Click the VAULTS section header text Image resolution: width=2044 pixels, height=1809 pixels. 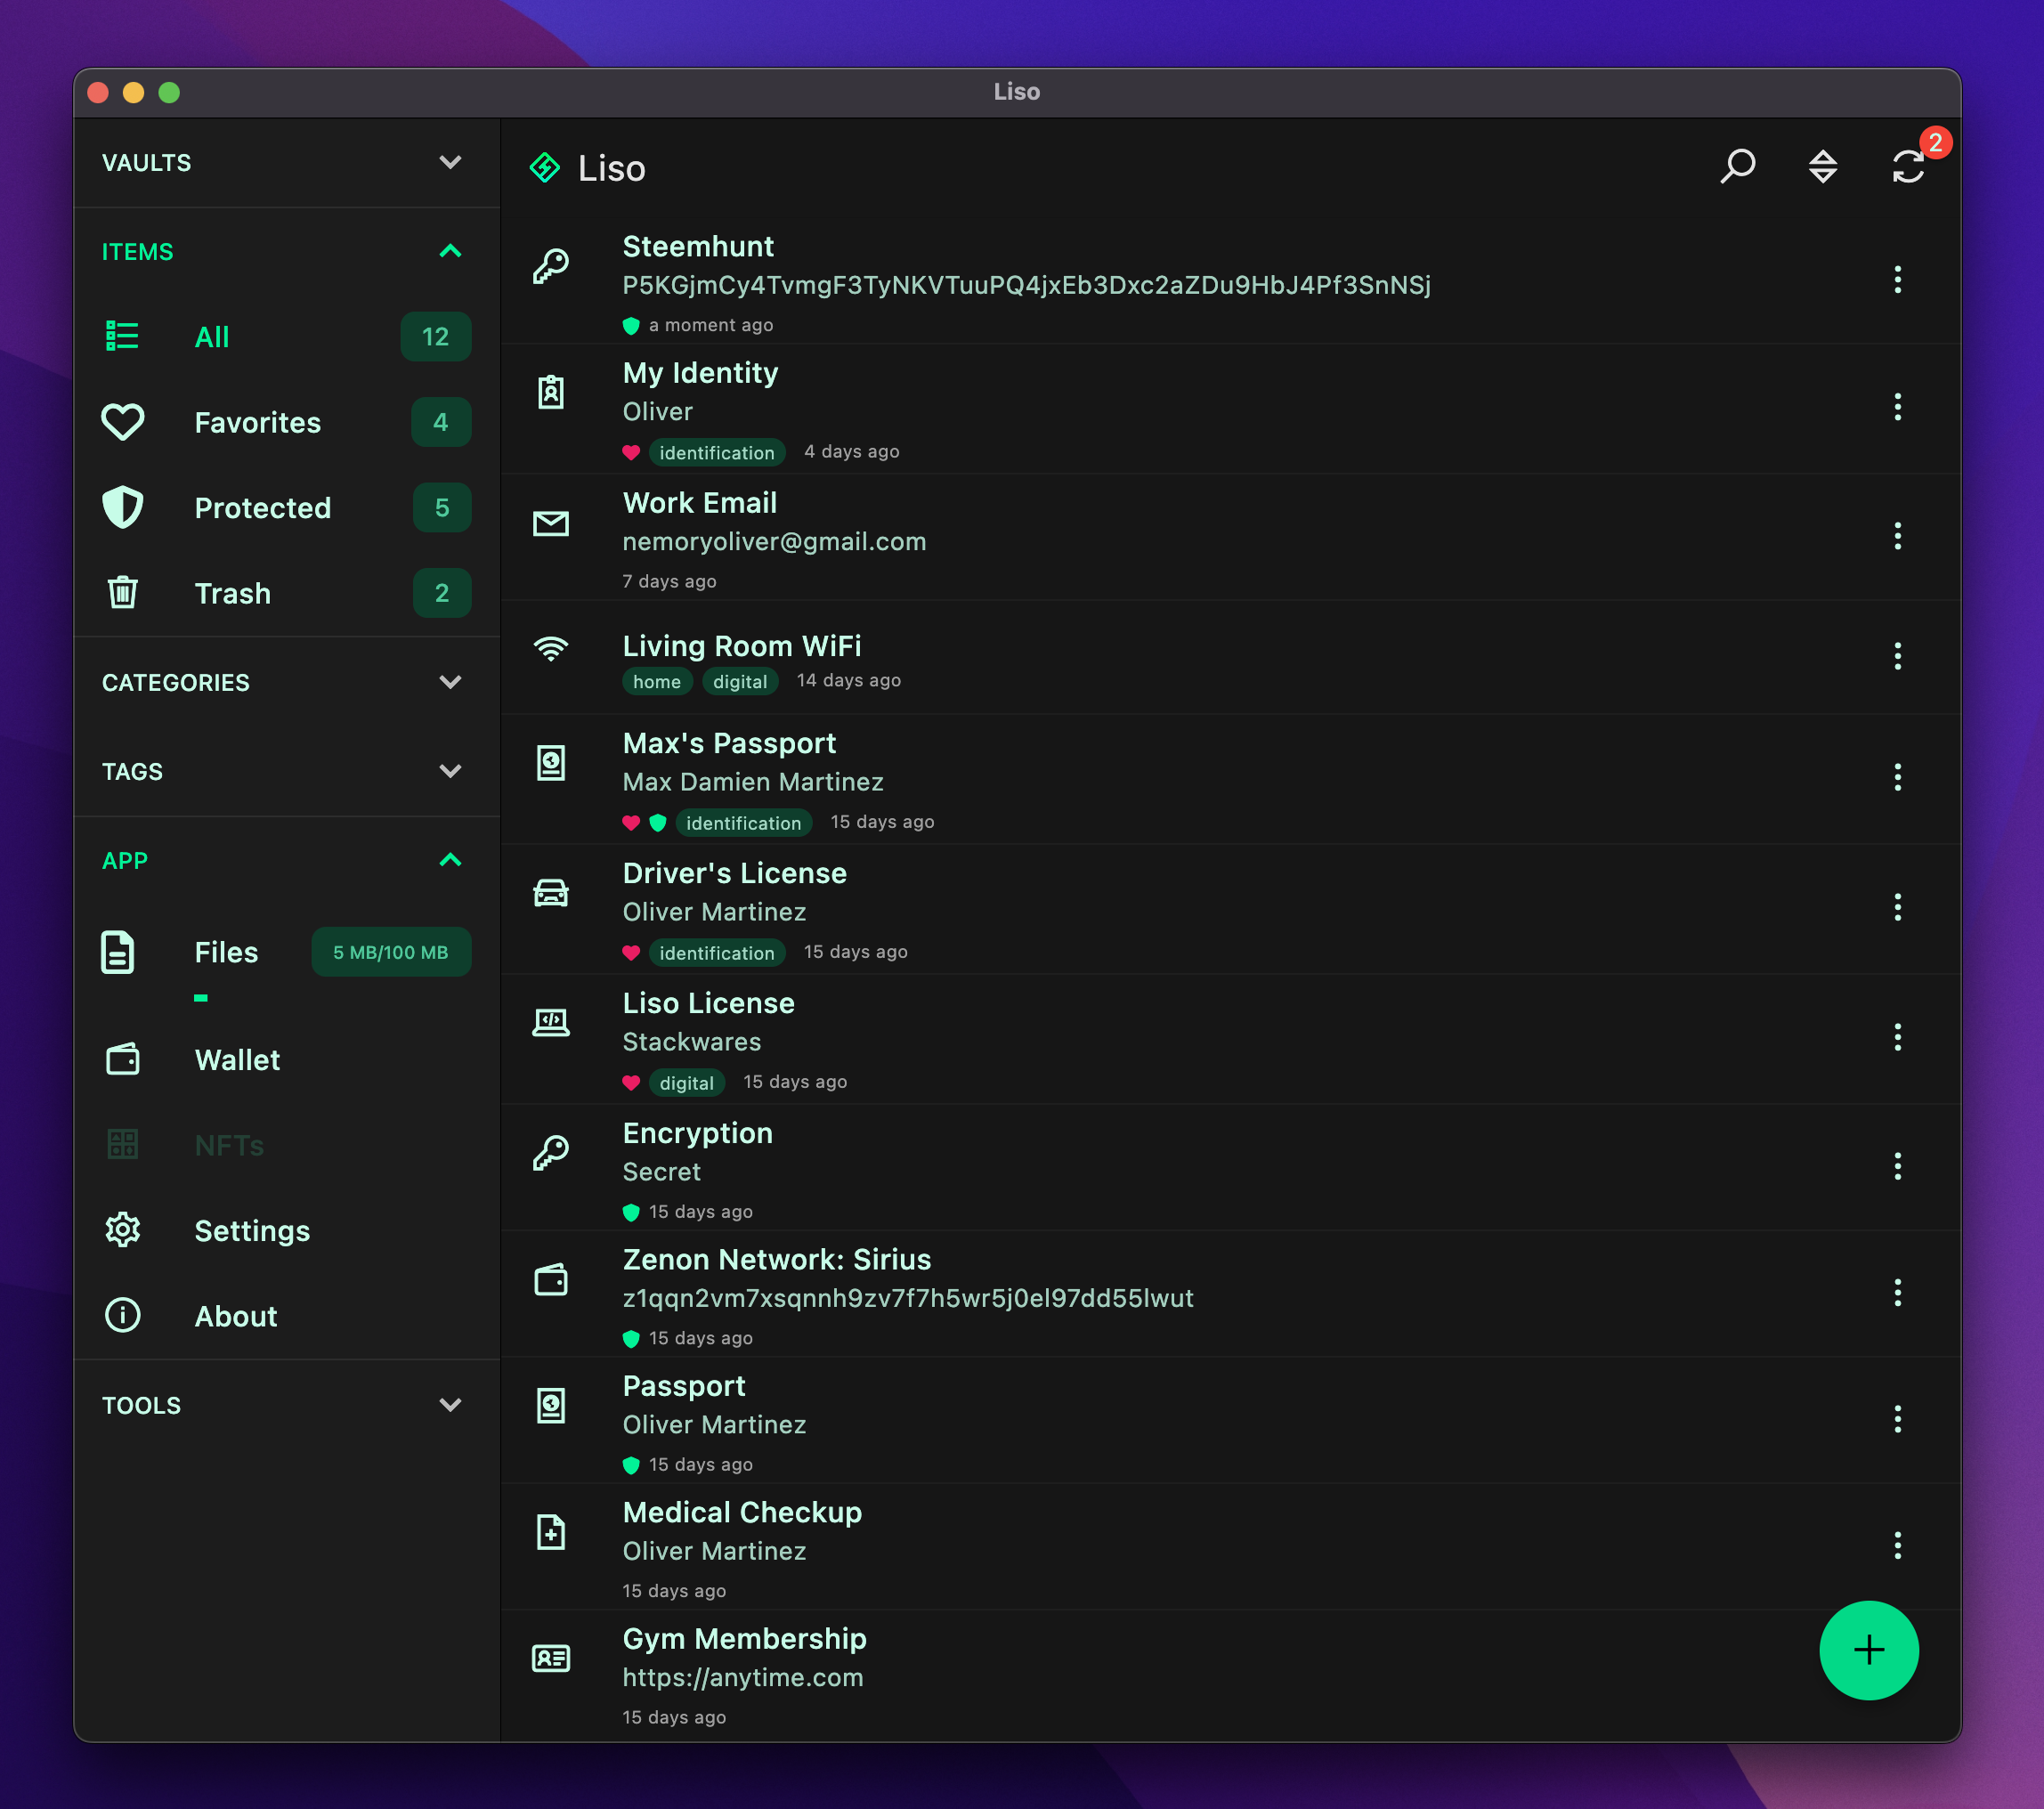pyautogui.click(x=147, y=163)
